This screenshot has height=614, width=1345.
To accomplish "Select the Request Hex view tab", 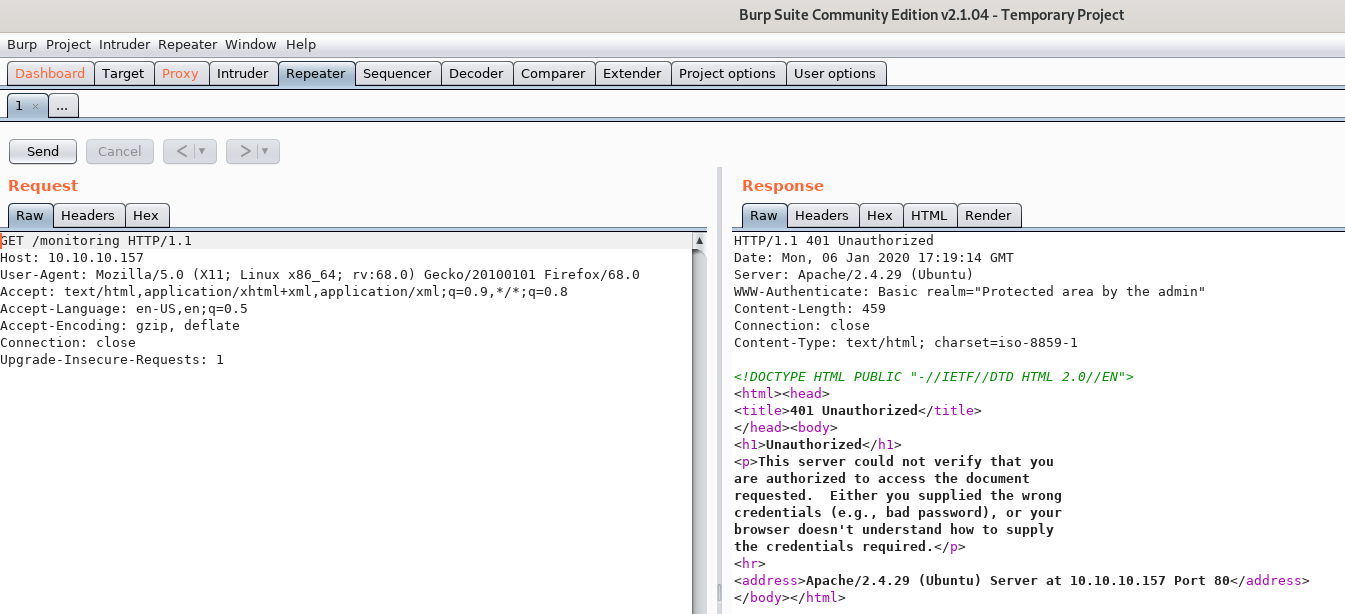I will [146, 215].
